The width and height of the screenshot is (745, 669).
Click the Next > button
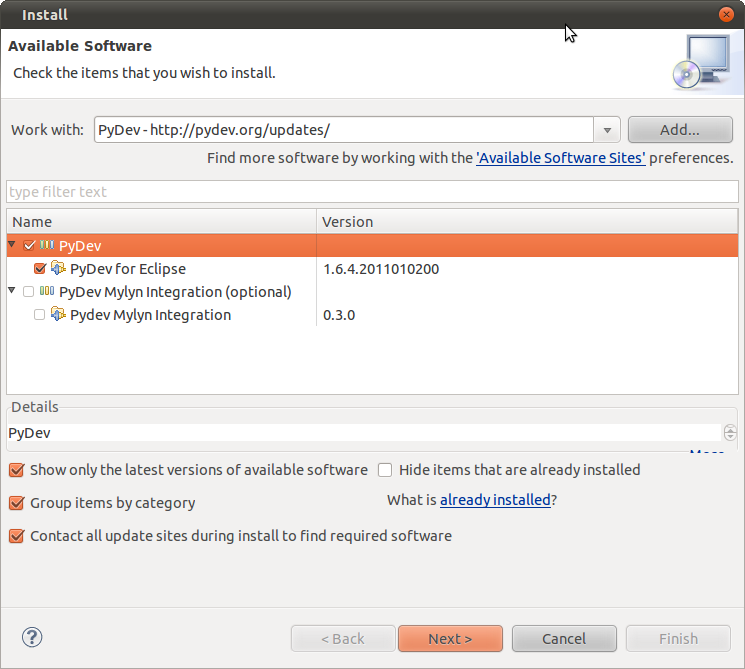(x=450, y=639)
